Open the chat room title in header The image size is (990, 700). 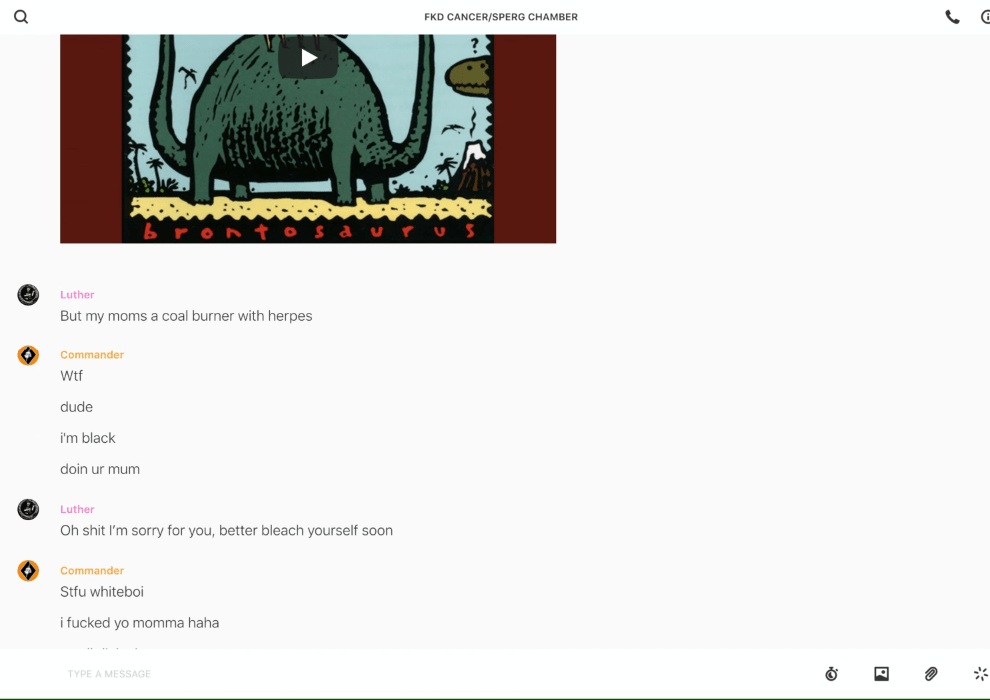click(501, 17)
